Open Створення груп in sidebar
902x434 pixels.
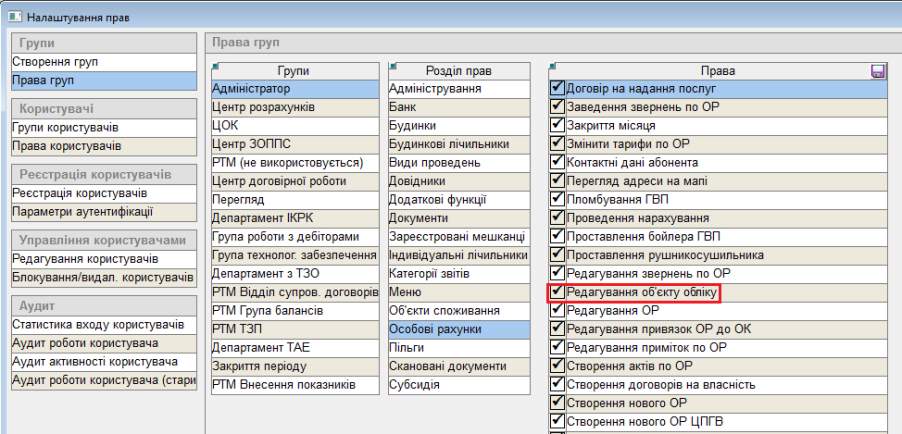coord(100,62)
